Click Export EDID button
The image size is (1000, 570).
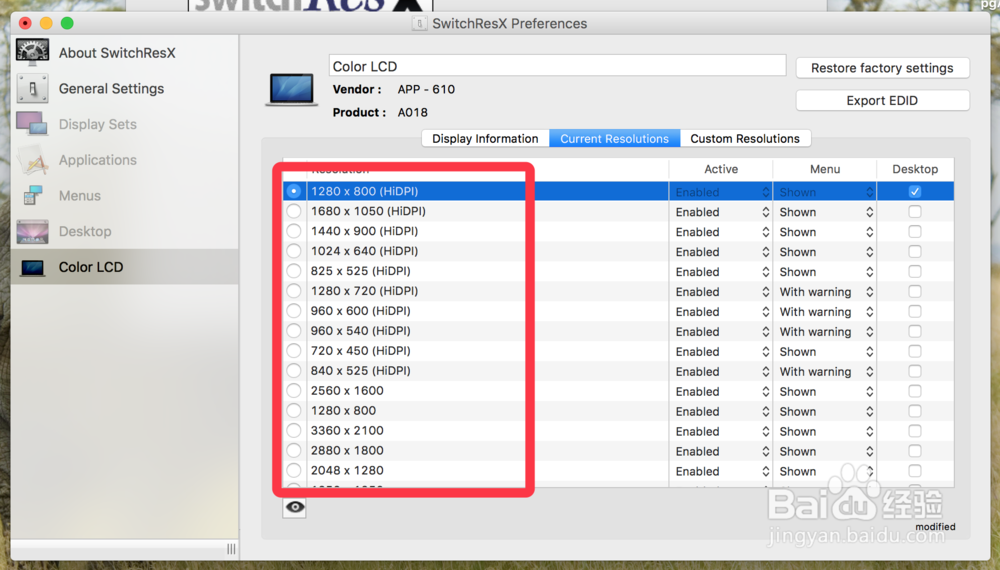click(882, 101)
